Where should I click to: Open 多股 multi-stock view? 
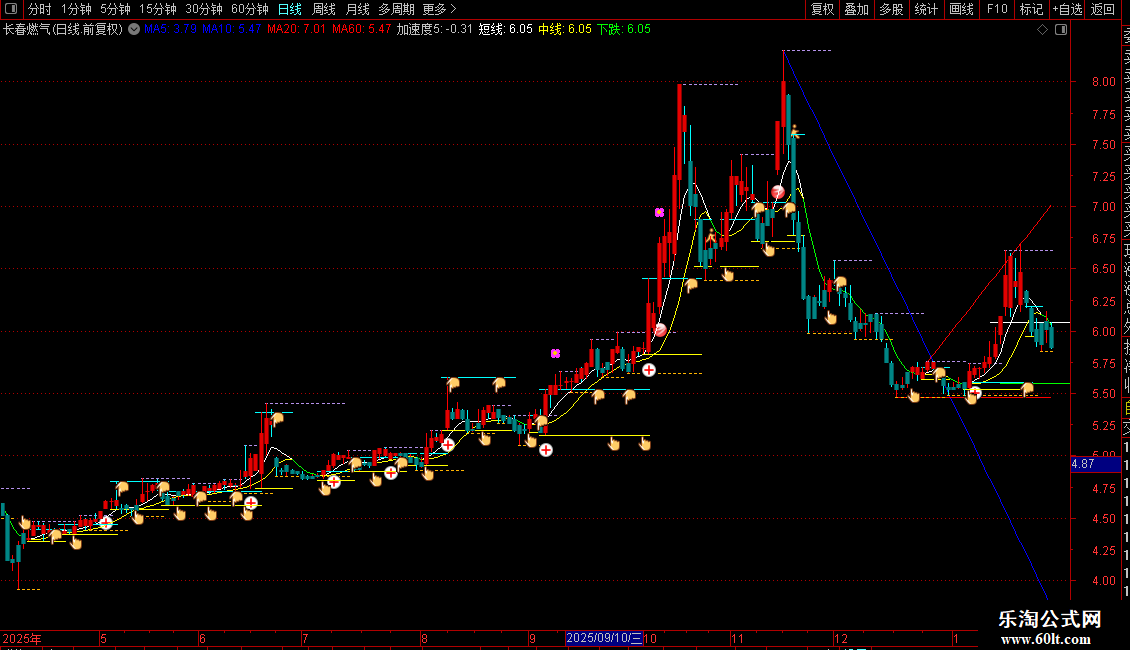(x=891, y=9)
